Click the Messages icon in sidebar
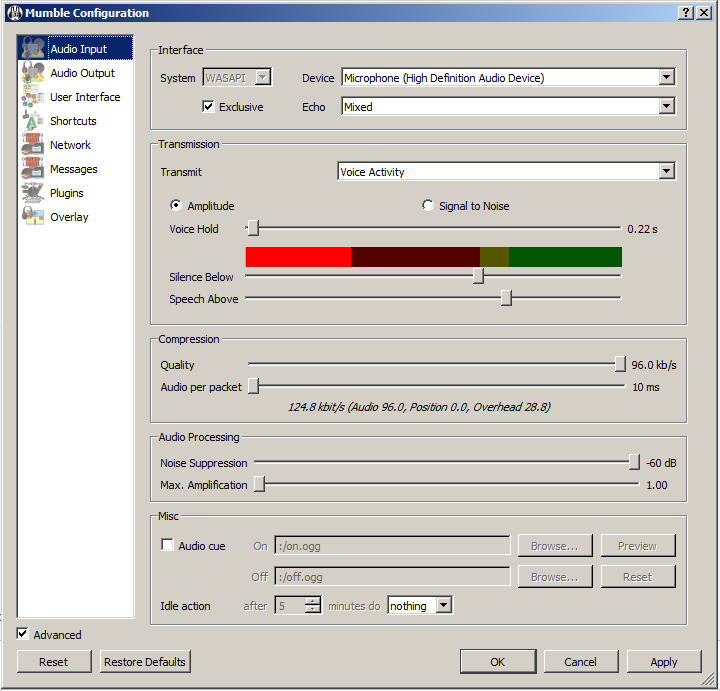 (x=33, y=169)
